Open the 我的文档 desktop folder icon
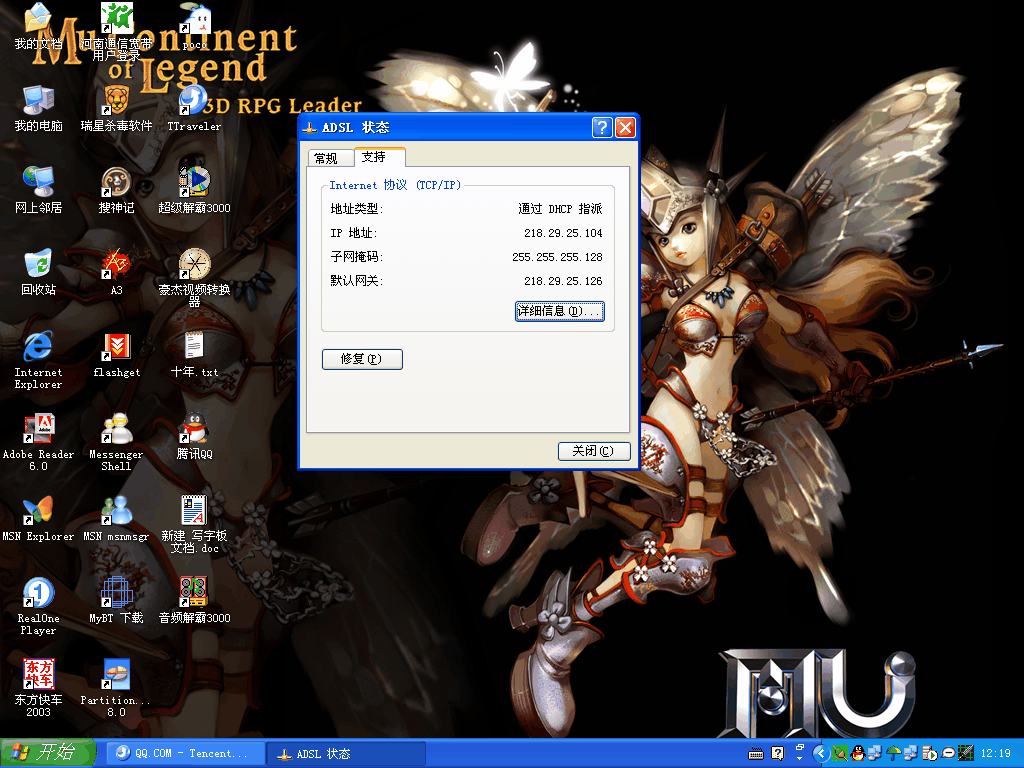This screenshot has width=1024, height=768. coord(38,27)
